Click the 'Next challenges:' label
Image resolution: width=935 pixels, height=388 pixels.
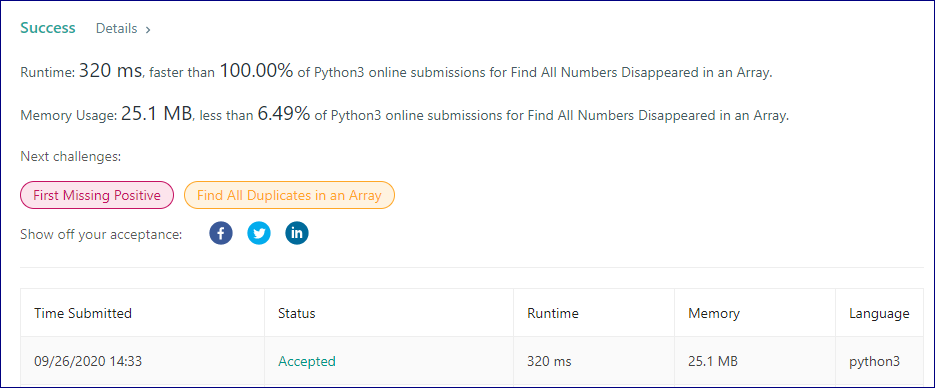pyautogui.click(x=70, y=157)
